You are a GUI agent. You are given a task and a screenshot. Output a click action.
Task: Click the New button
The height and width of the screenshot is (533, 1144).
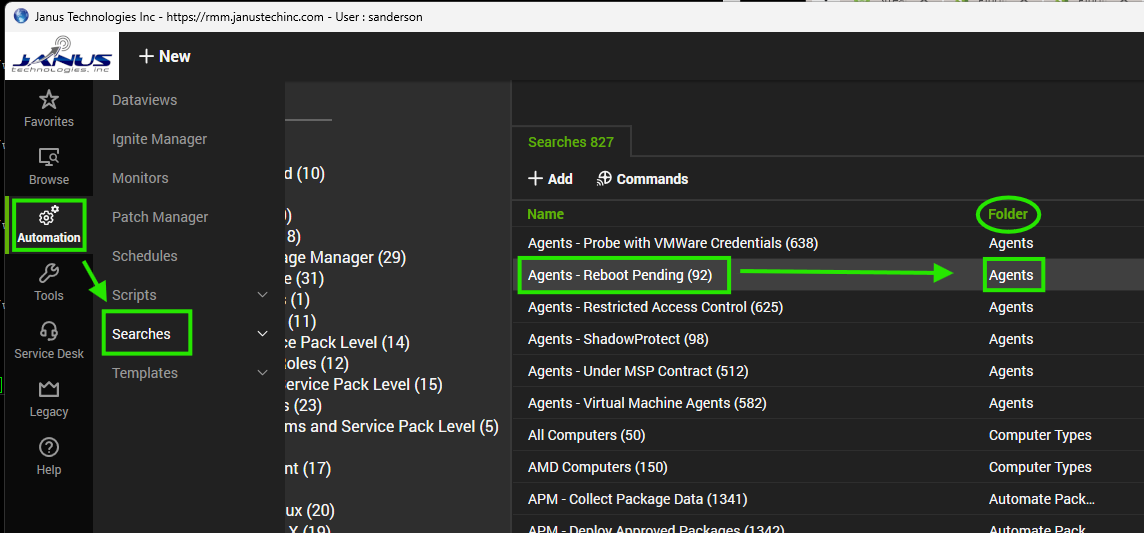(x=164, y=56)
